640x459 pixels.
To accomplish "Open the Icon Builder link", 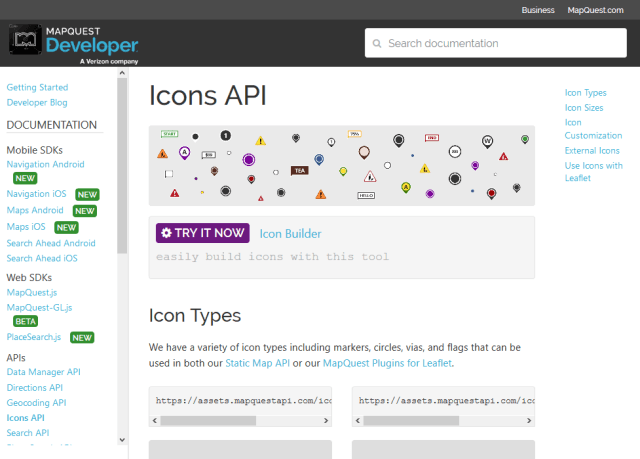I will (x=290, y=234).
